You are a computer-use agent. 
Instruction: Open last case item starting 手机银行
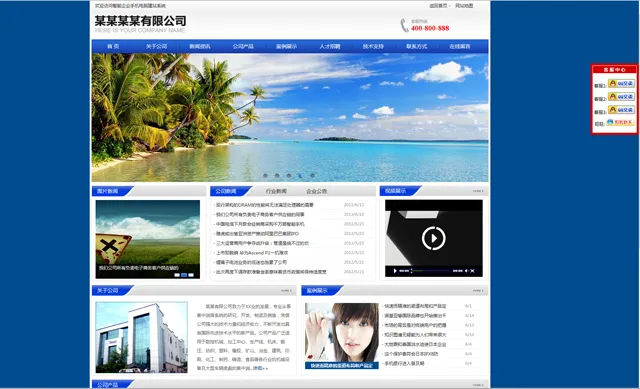404,363
